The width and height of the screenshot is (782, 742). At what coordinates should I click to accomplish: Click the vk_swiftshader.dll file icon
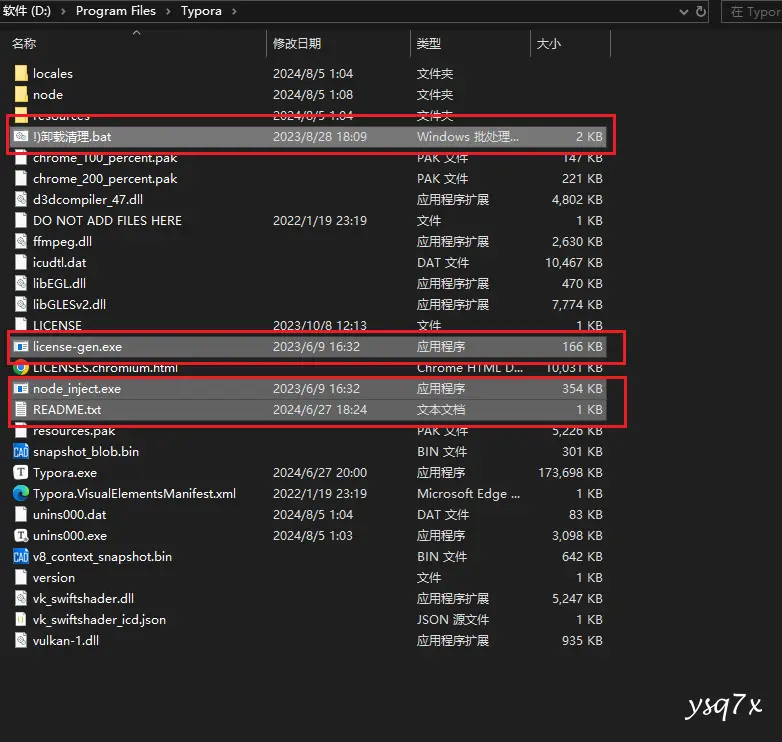21,598
